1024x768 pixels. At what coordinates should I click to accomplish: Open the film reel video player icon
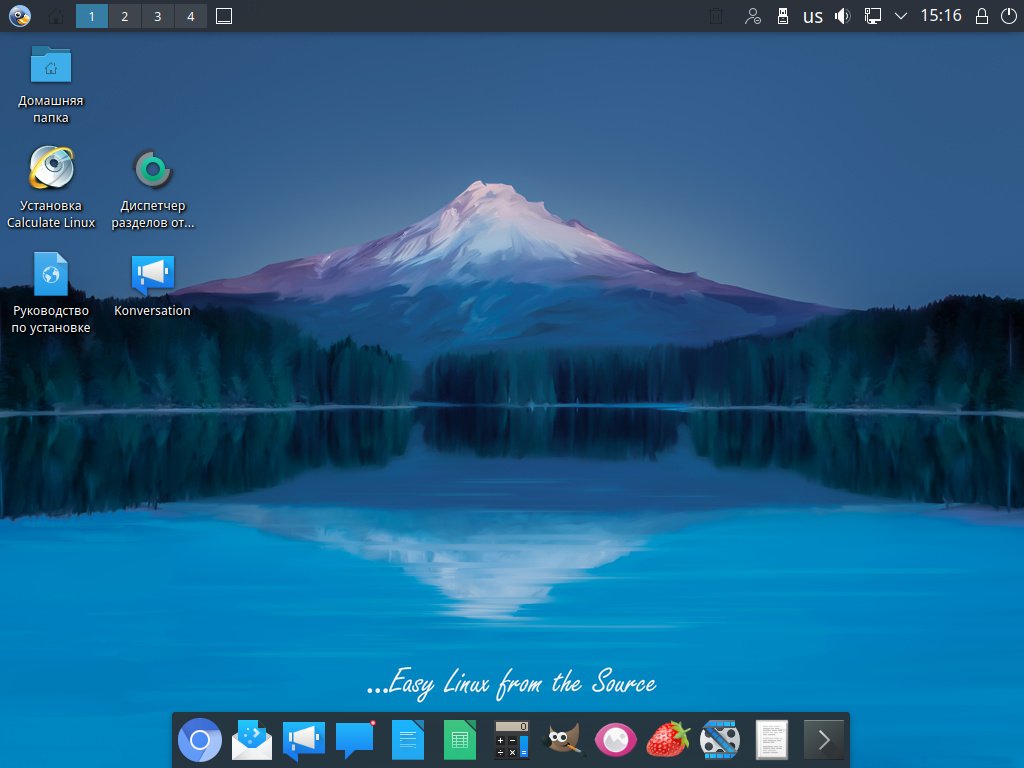[720, 740]
